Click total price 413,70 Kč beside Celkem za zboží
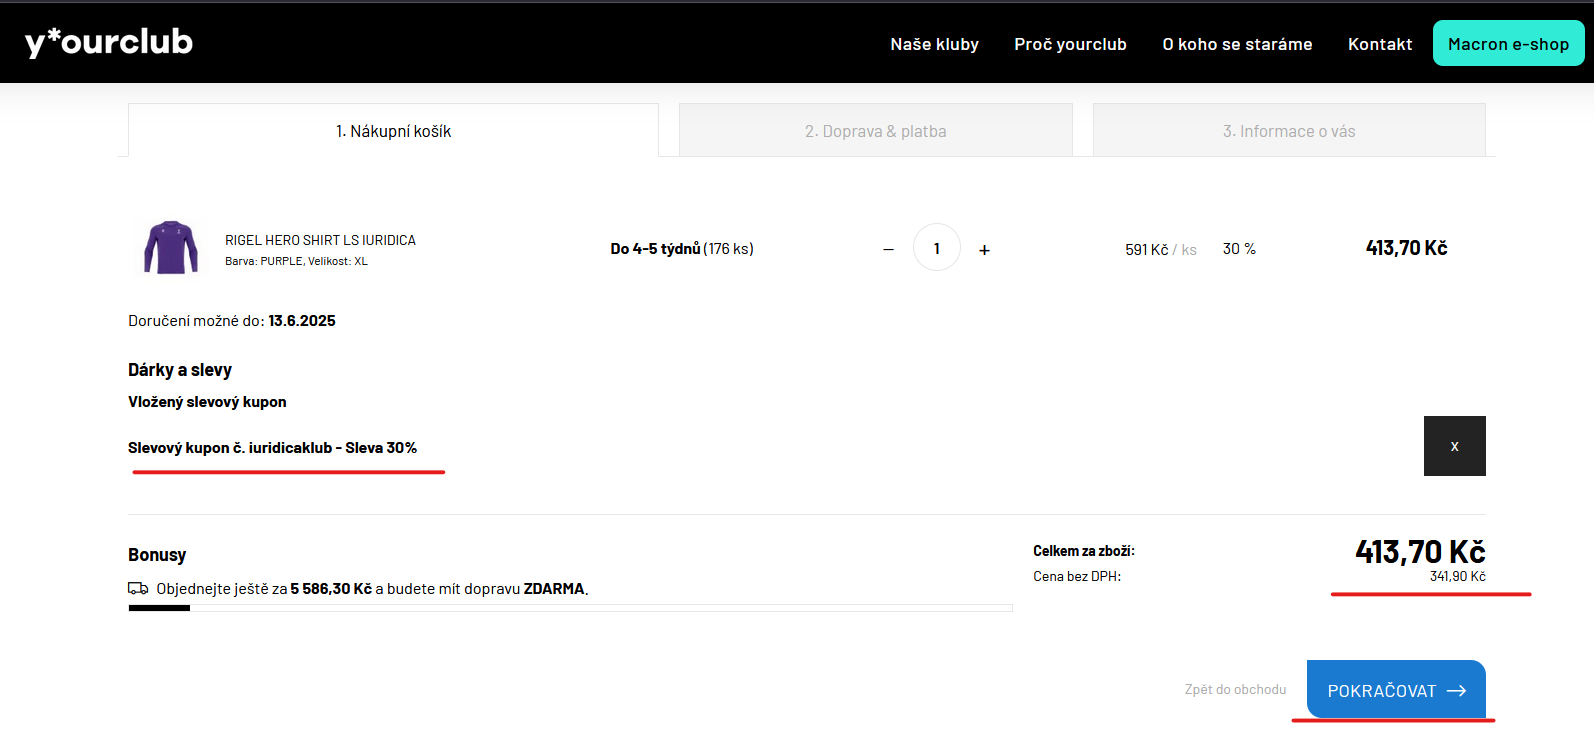The width and height of the screenshot is (1594, 754). [x=1420, y=552]
